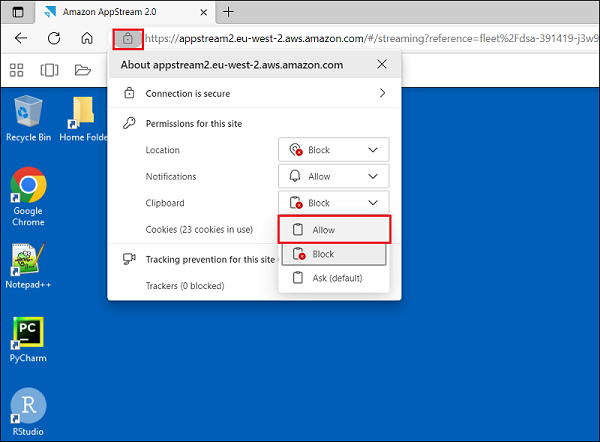This screenshot has height=442, width=600.
Task: Open the Notifications permission dropdown
Action: pos(334,176)
